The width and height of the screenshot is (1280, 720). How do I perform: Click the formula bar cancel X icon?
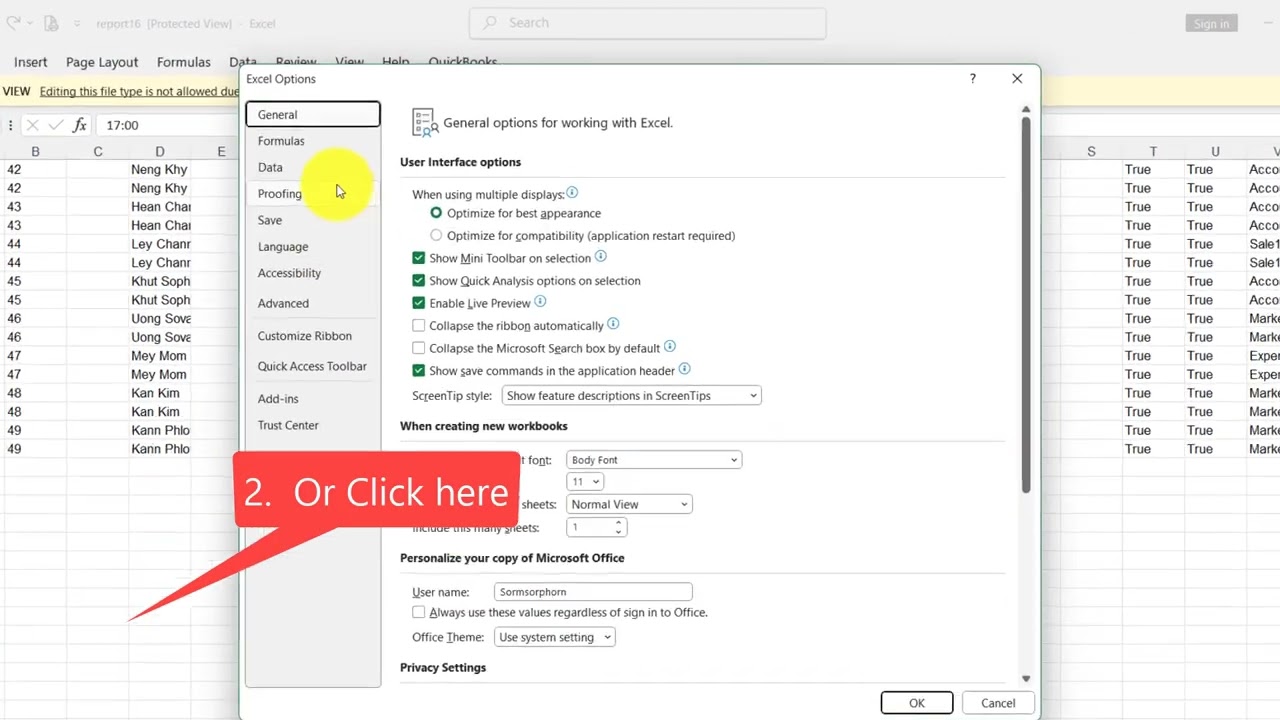coord(32,125)
